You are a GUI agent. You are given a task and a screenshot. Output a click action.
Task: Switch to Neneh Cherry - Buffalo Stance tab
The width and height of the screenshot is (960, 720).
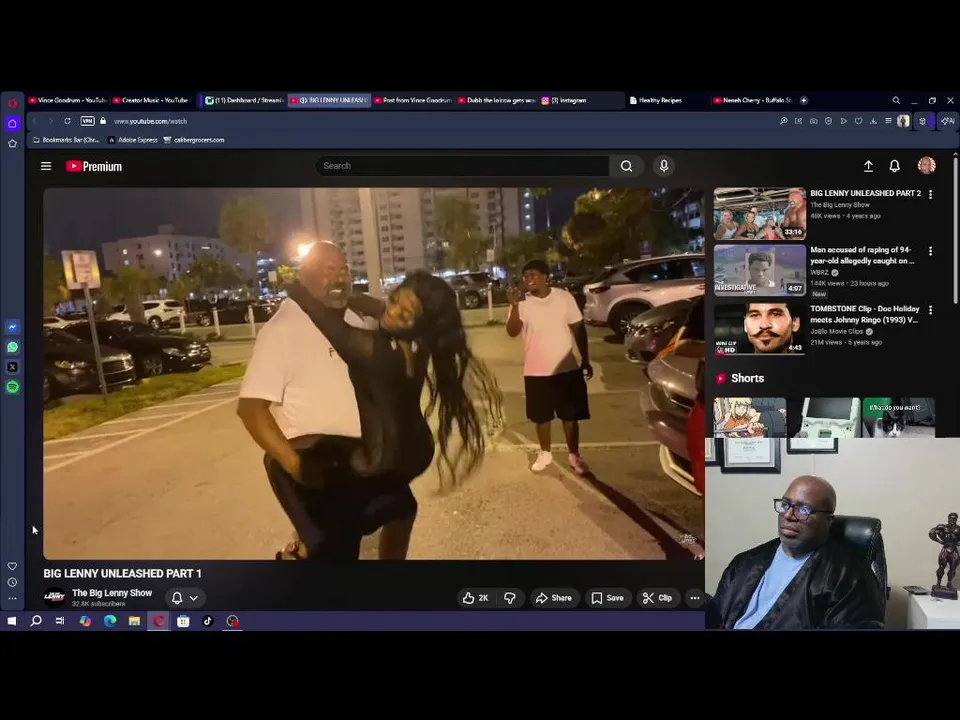pos(752,100)
